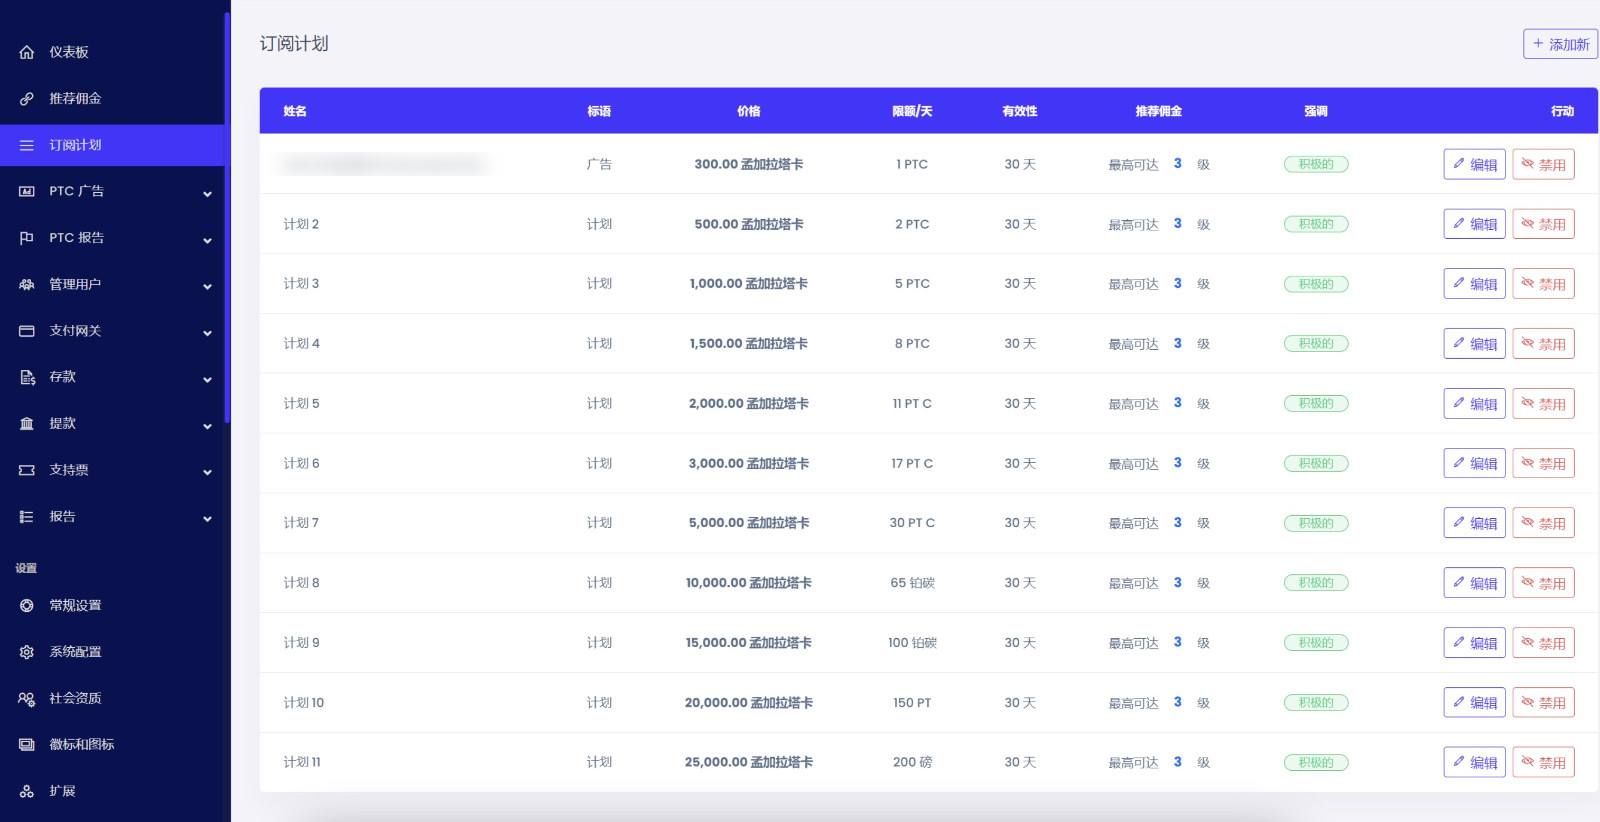Click the 添加新 button
1600x822 pixels.
point(1560,44)
